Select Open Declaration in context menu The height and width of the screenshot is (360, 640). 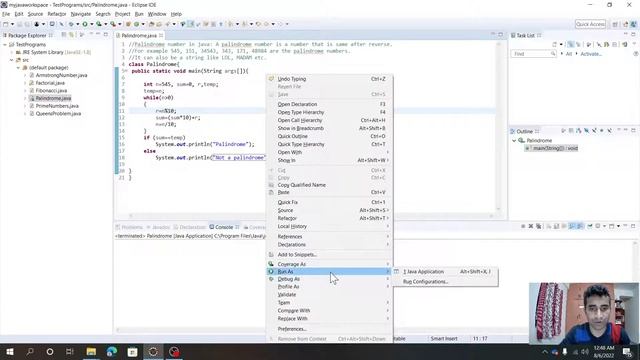coord(329,104)
